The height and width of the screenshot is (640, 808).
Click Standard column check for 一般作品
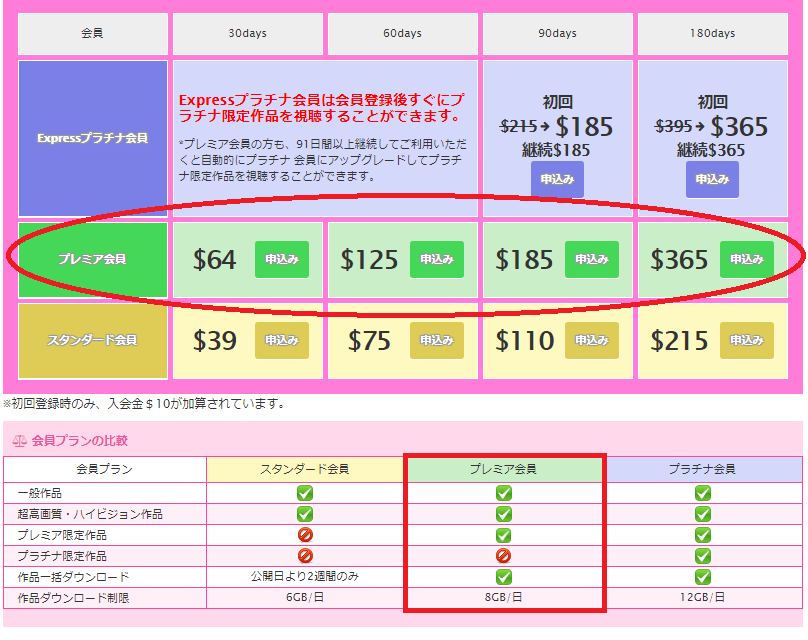pos(305,493)
